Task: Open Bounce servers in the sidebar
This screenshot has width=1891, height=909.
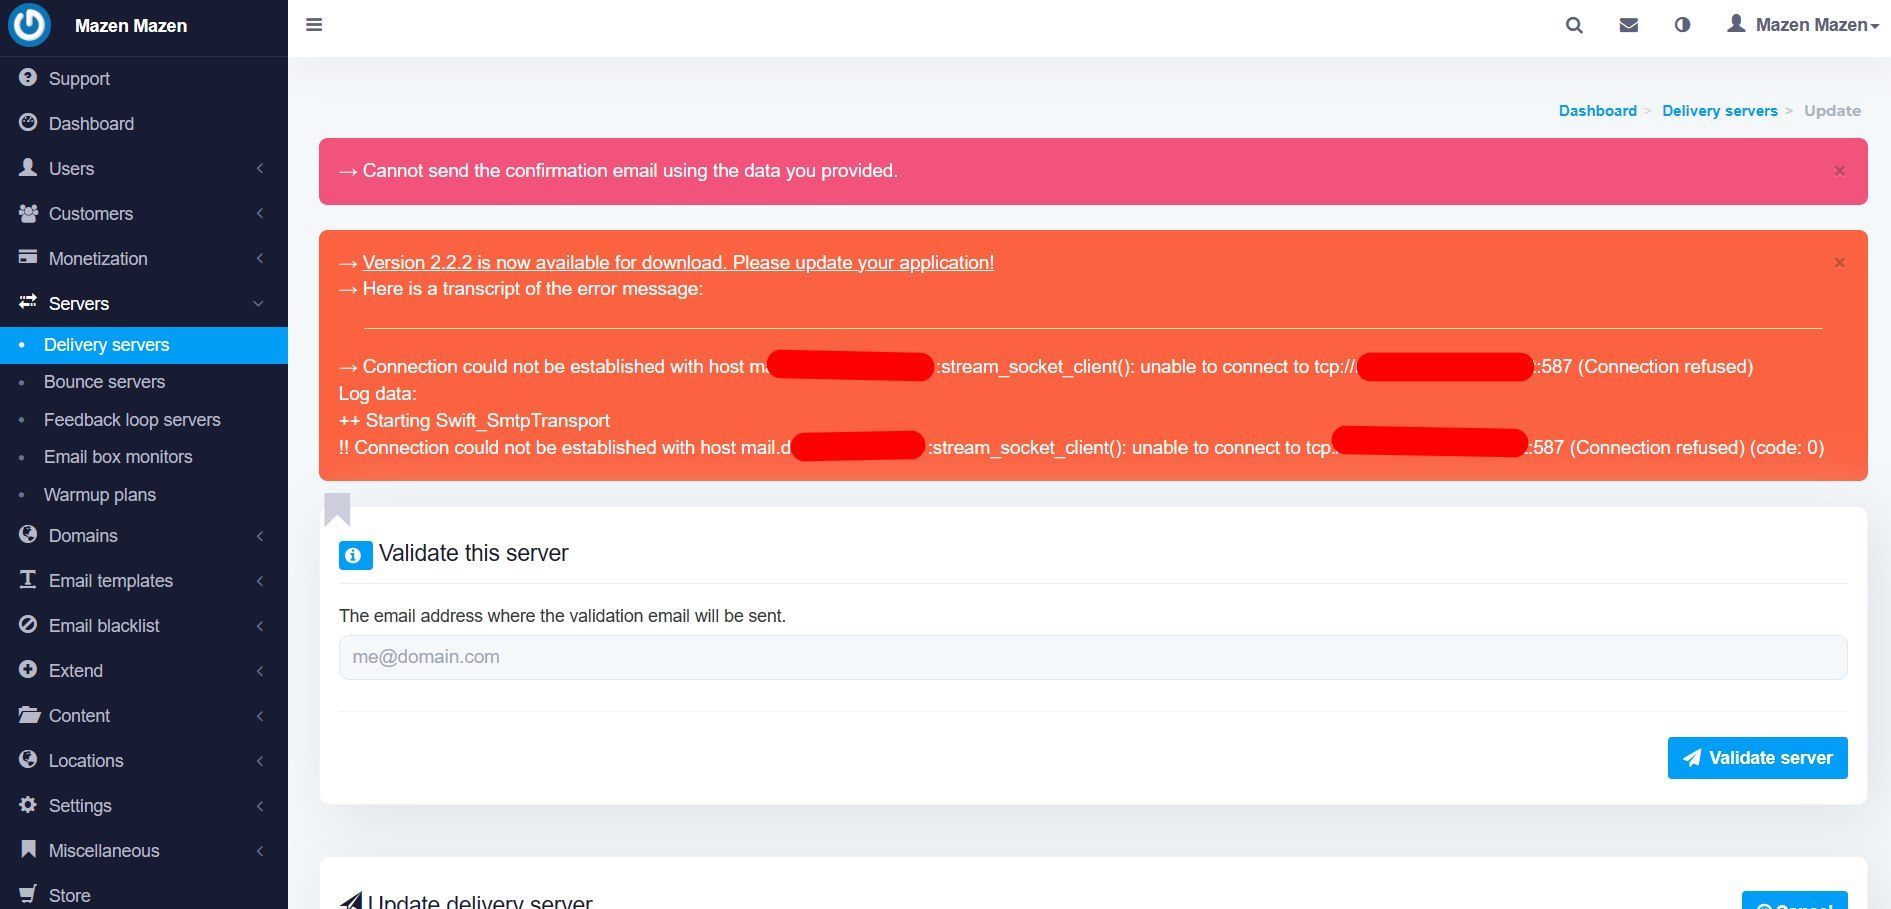Action: click(144, 382)
